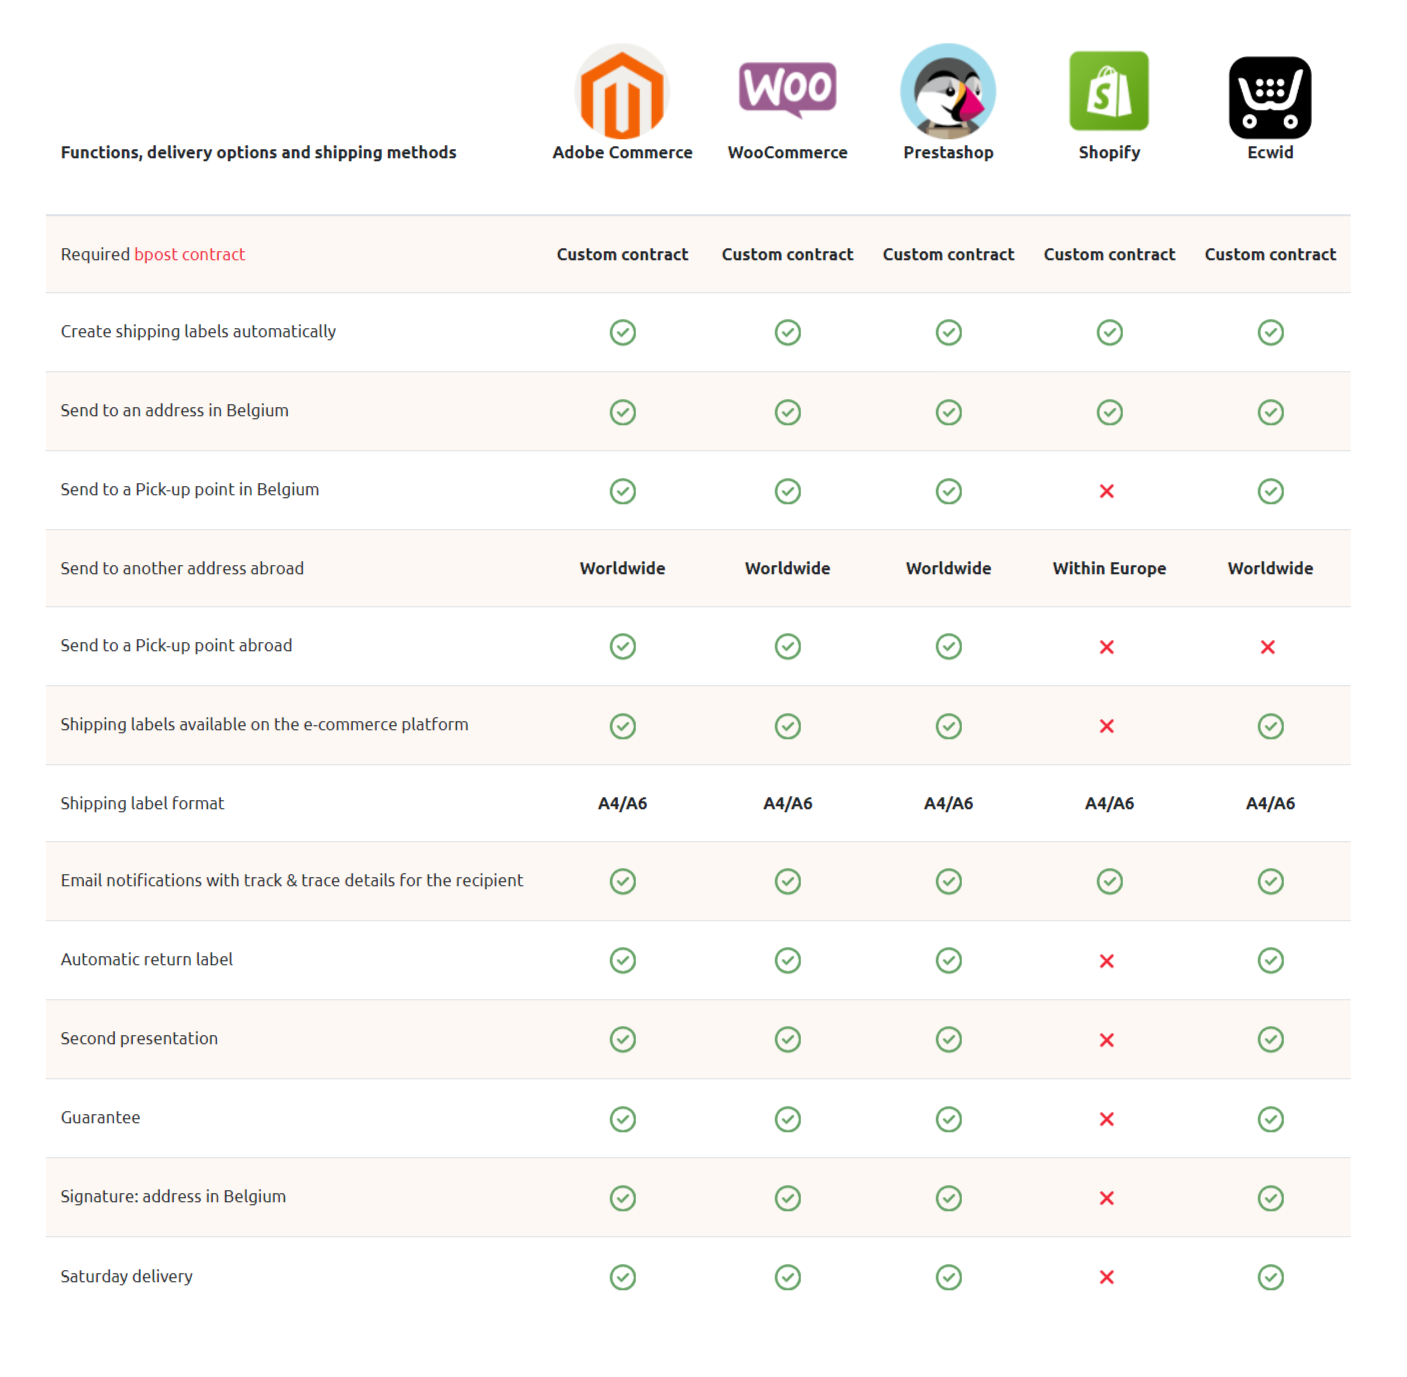Click the Prestashop column label
Image resolution: width=1407 pixels, height=1377 pixels.
(x=948, y=152)
